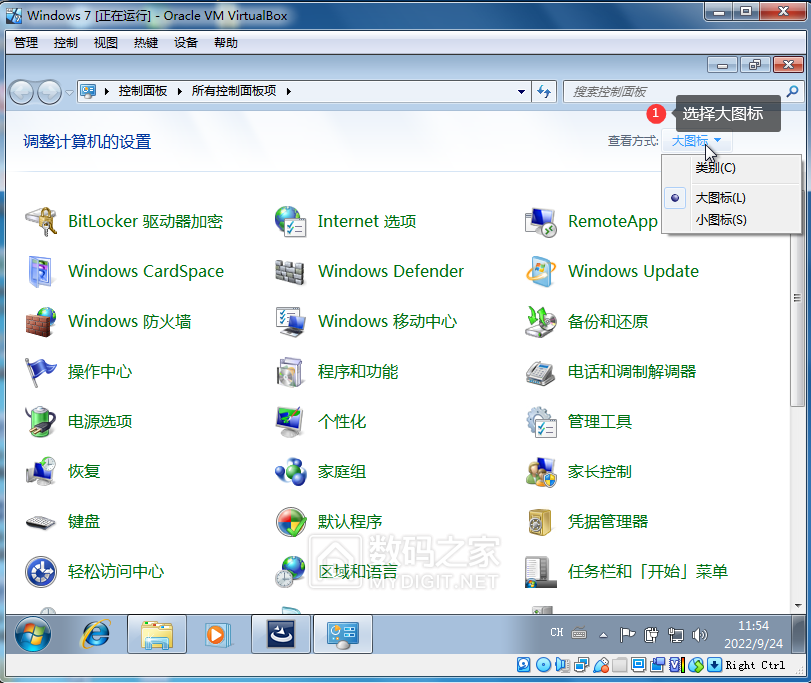Open the 操作中心 flag icon
The image size is (811, 683).
pyautogui.click(x=40, y=372)
